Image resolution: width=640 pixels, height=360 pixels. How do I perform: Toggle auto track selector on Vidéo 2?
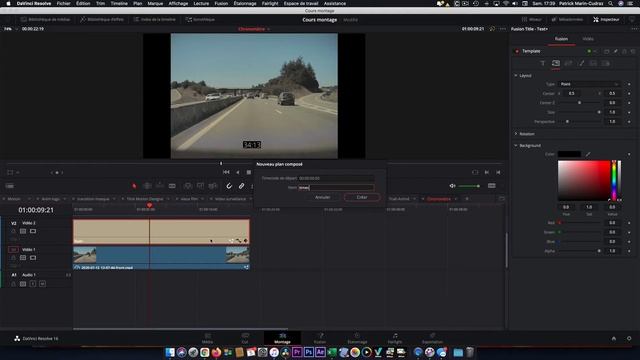click(x=23, y=231)
